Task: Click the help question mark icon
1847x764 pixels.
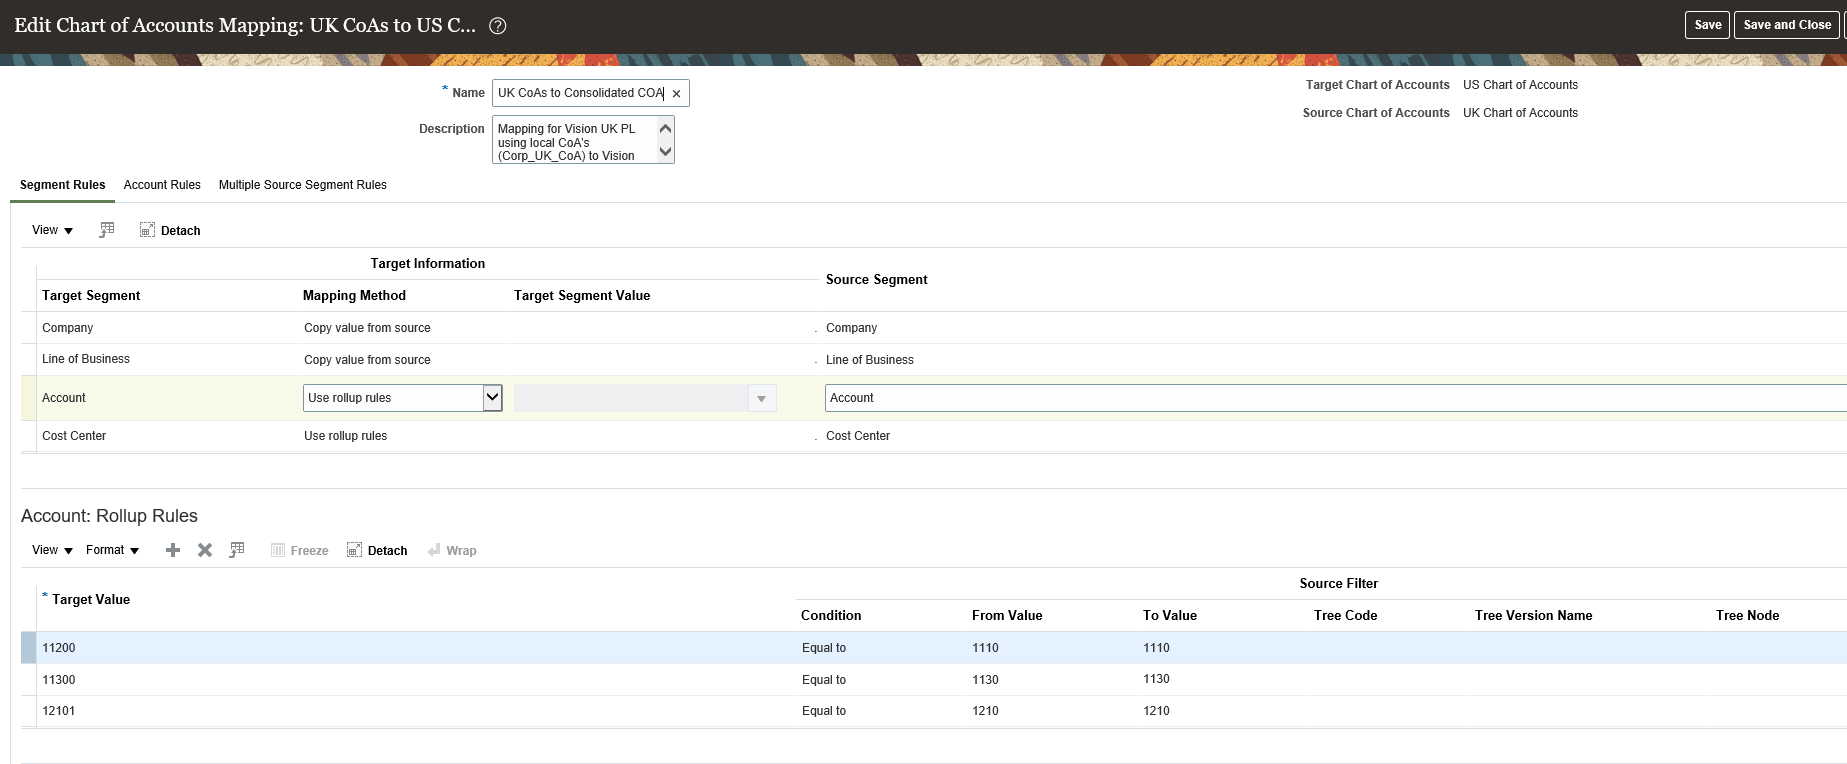Action: 497,26
